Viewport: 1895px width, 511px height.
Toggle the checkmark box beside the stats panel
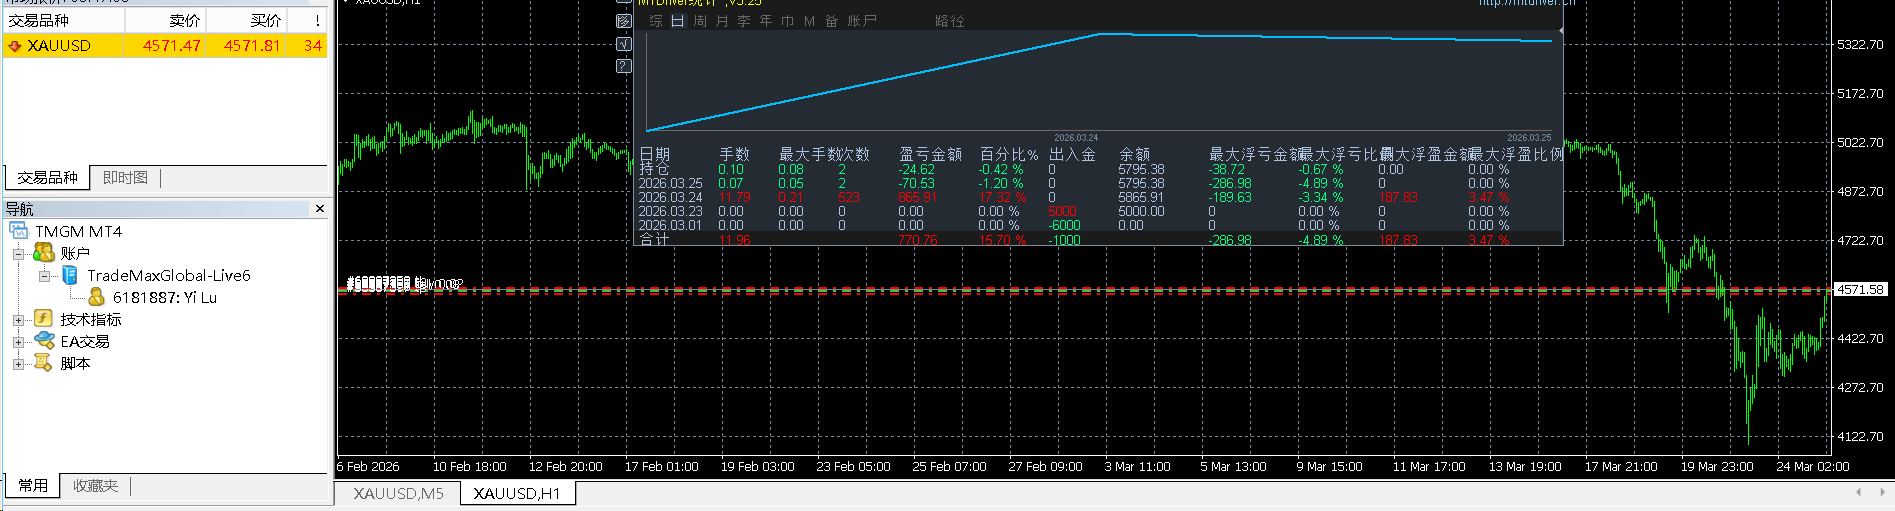[624, 44]
